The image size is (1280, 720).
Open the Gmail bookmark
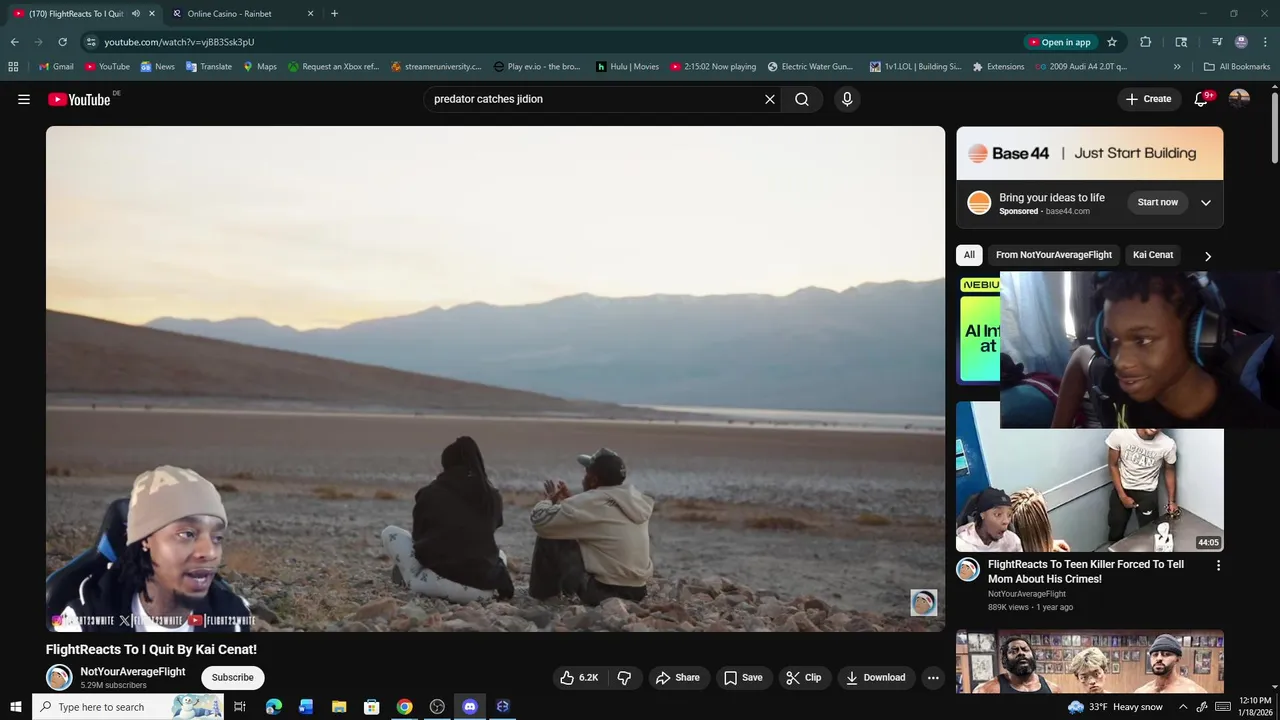point(56,67)
